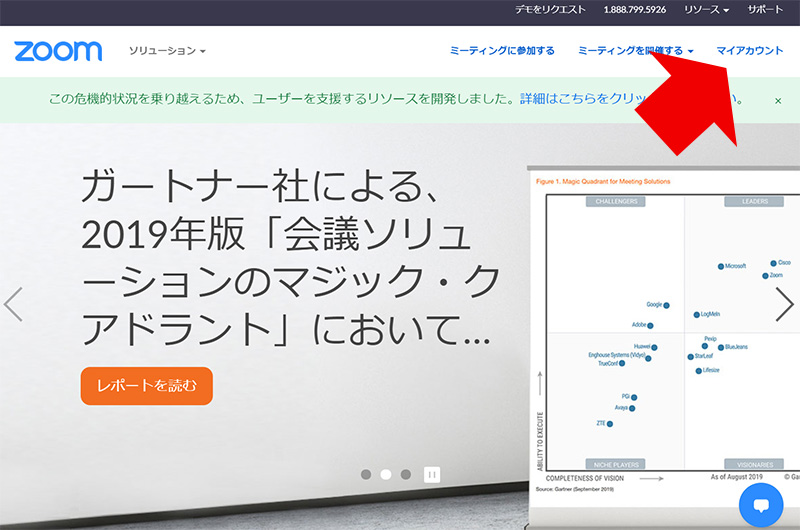Select the third carousel dot indicator
The width and height of the screenshot is (800, 530).
405,474
